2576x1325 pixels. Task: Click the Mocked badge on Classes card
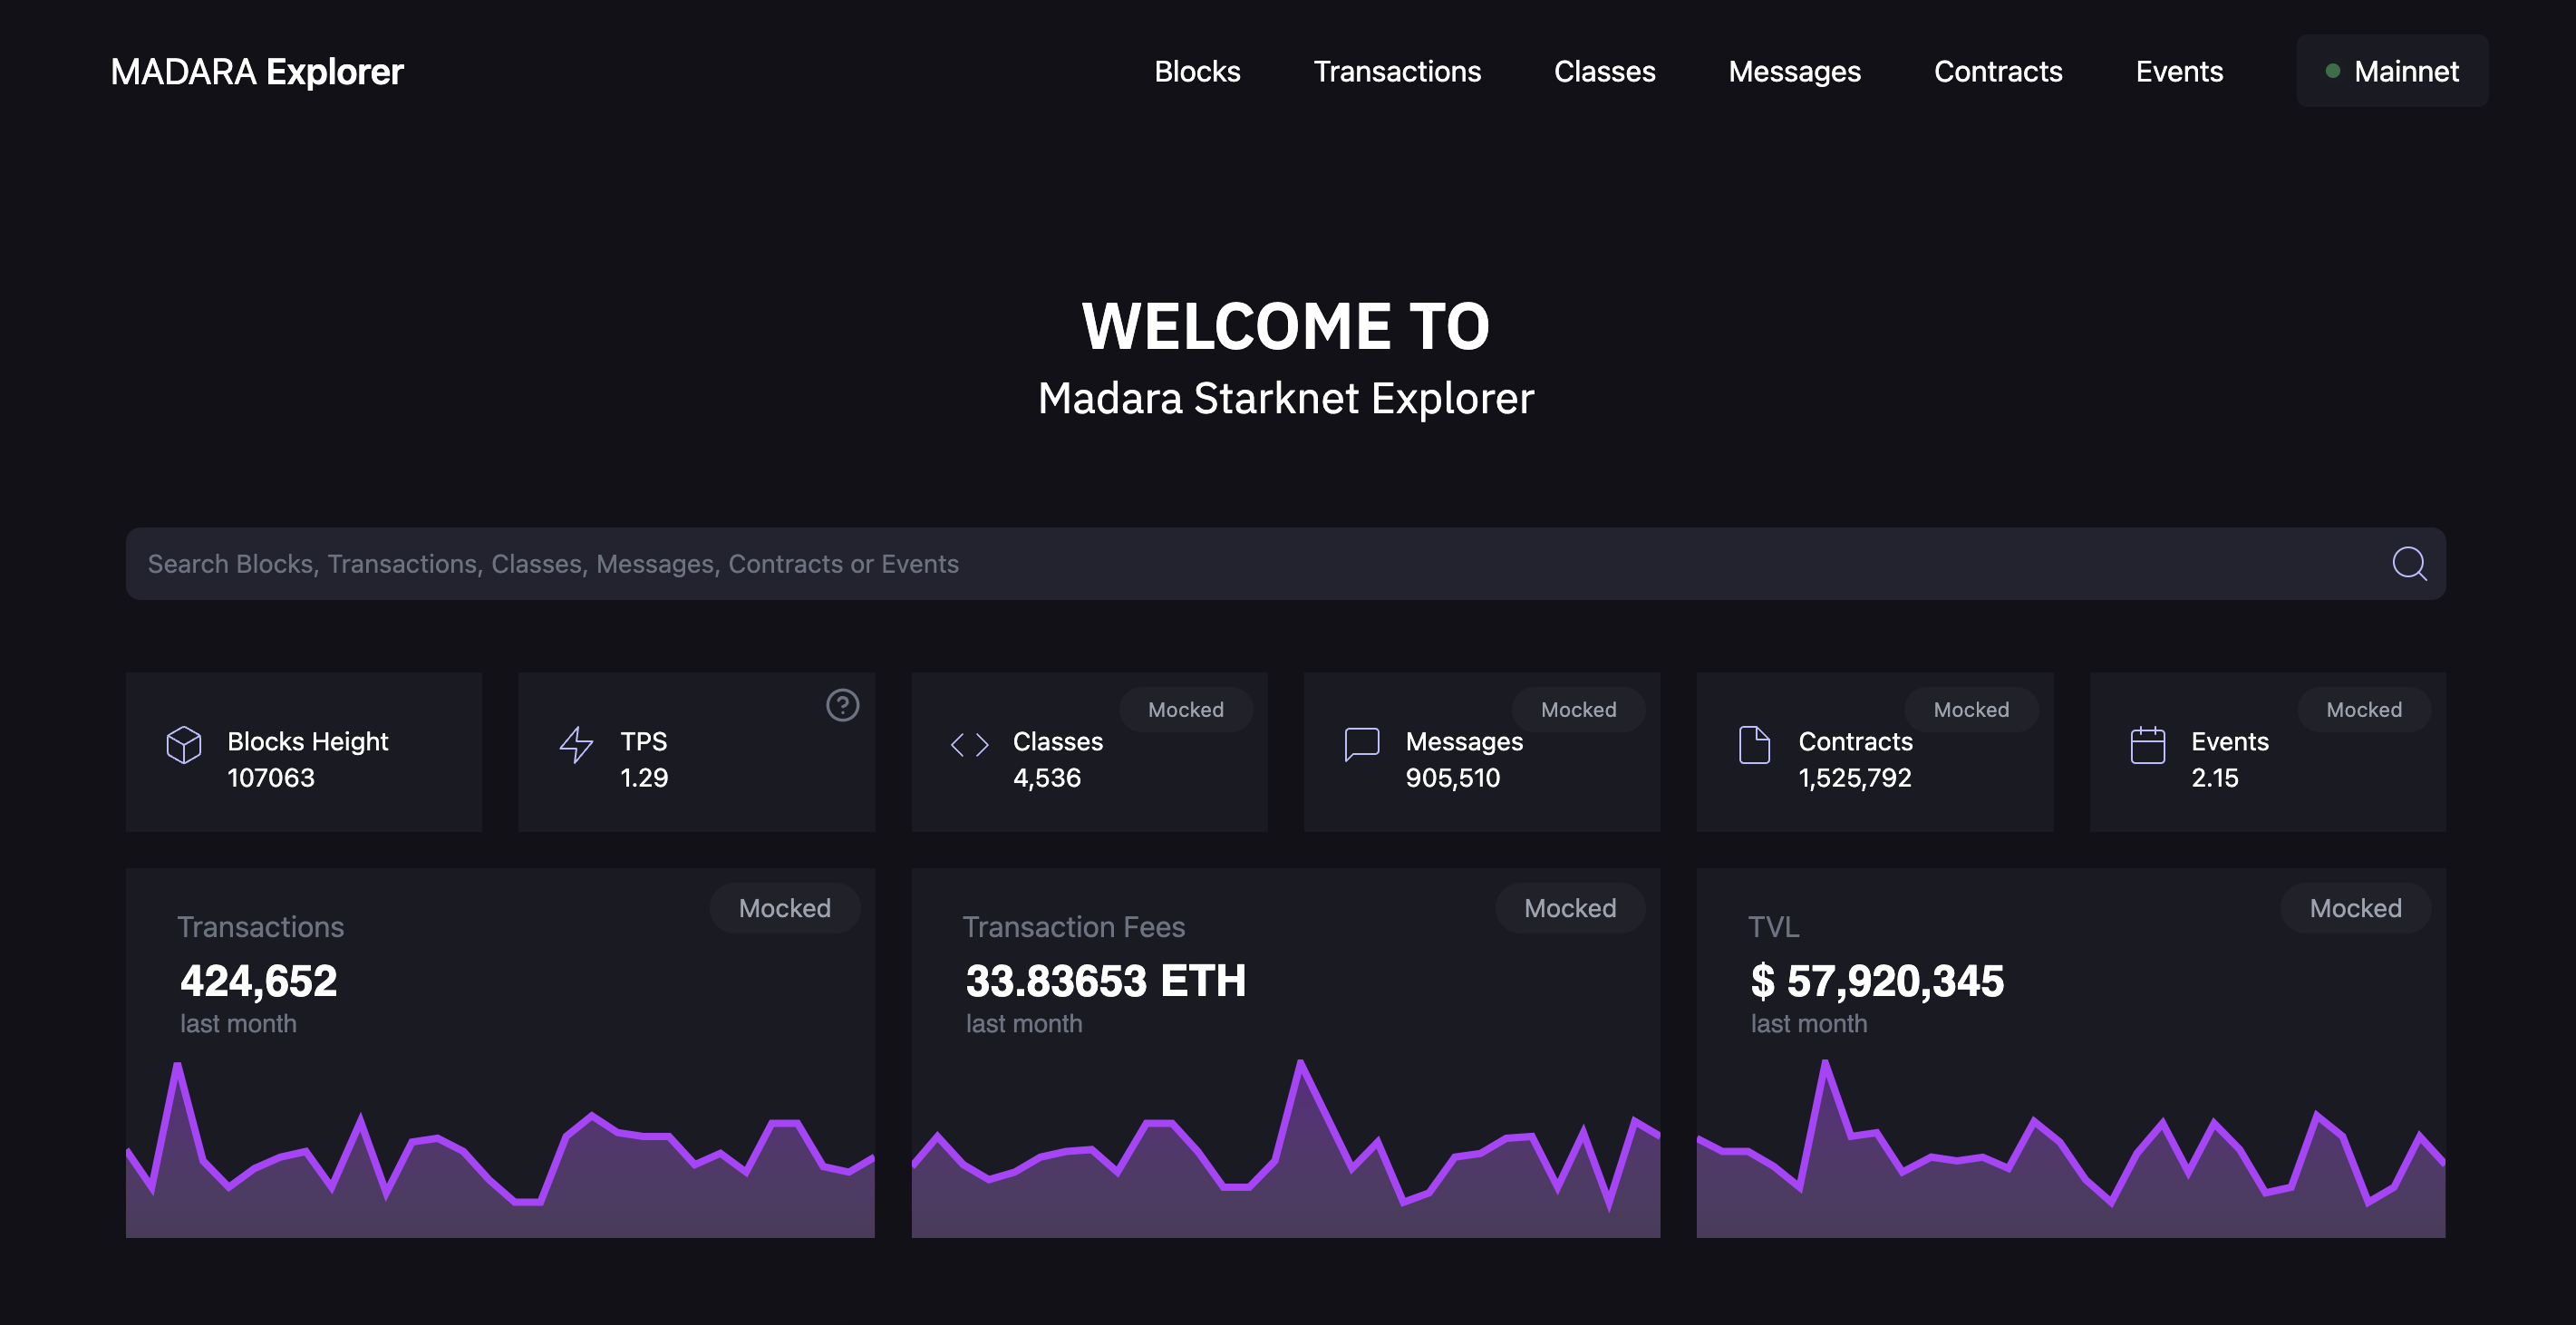tap(1185, 709)
